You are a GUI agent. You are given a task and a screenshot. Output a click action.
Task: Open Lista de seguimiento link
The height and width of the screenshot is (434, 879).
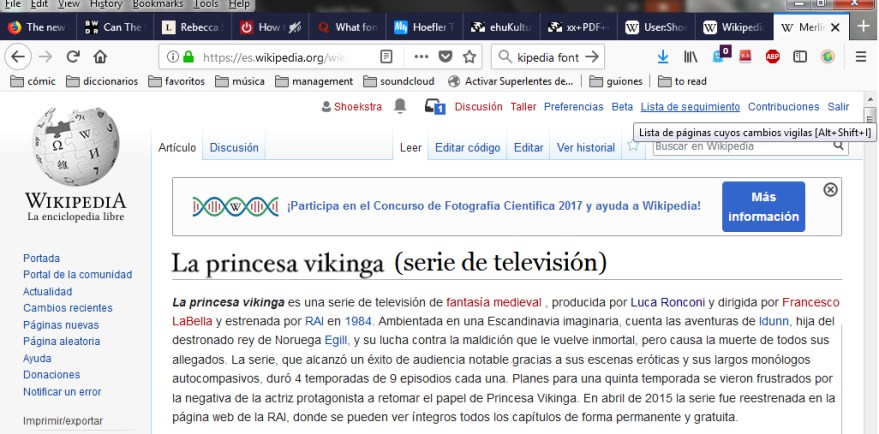[x=690, y=107]
